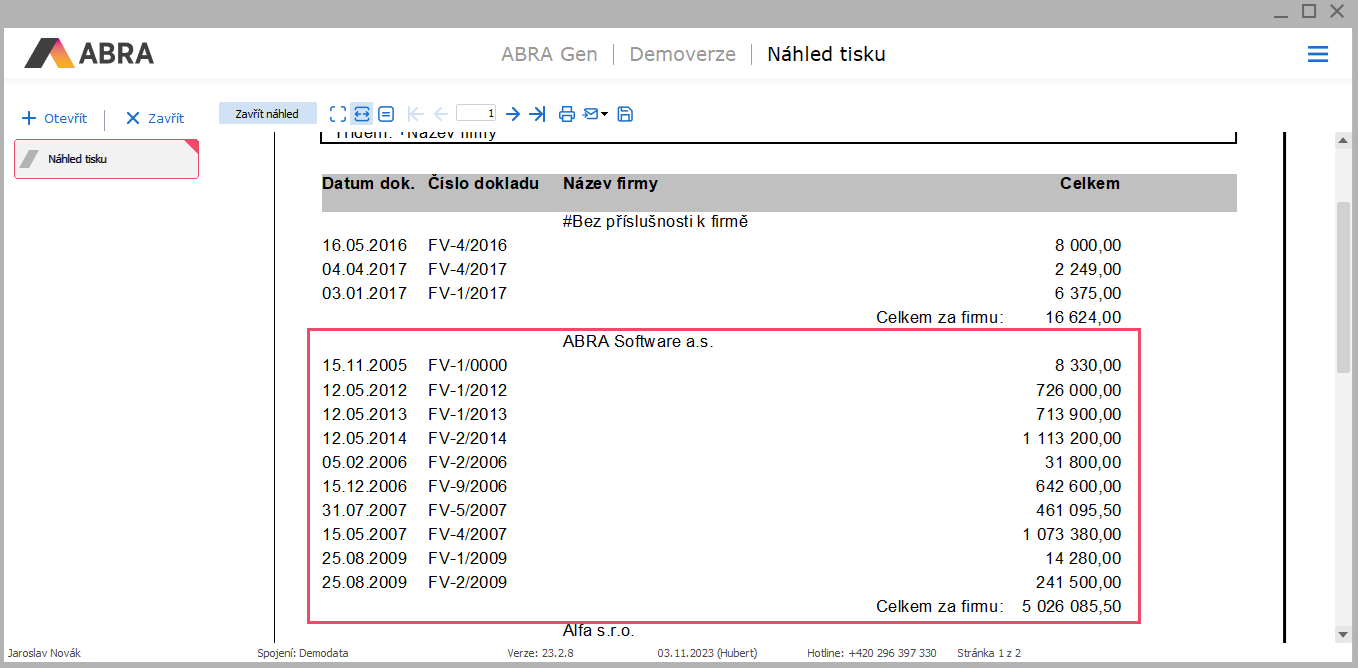
Task: Click document number FV-2/2006
Action: [467, 462]
